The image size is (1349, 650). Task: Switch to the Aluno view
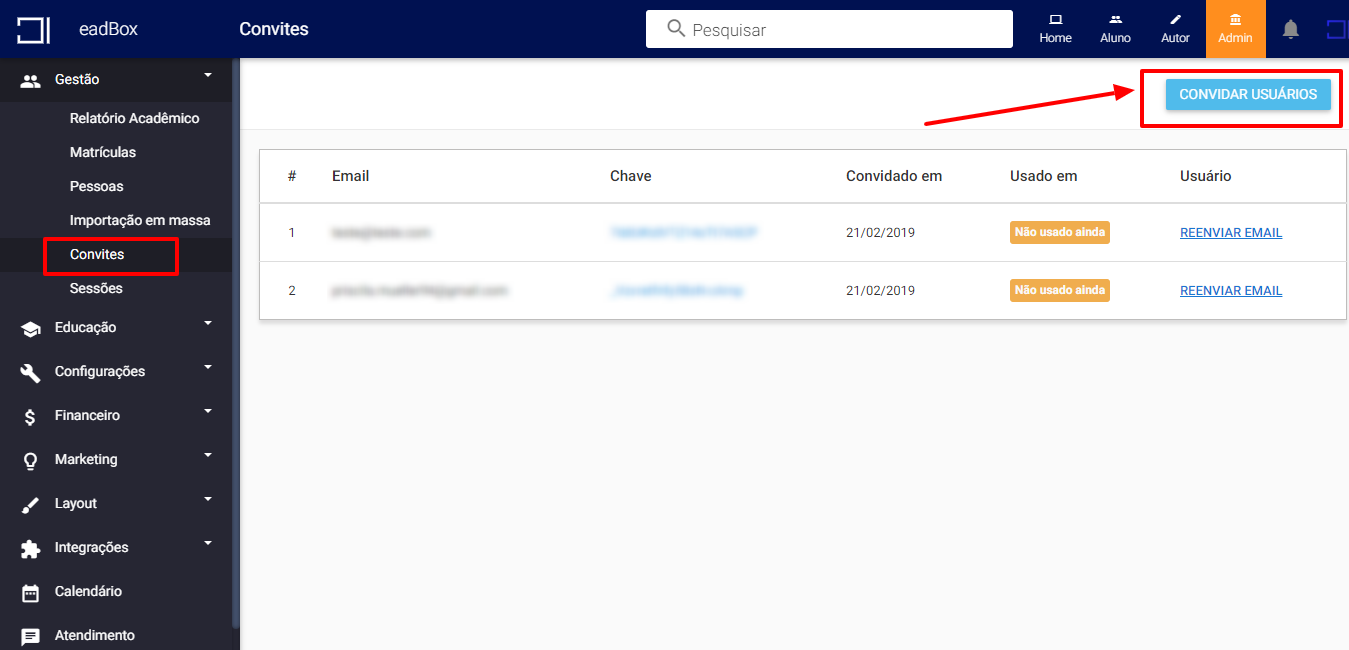1115,29
